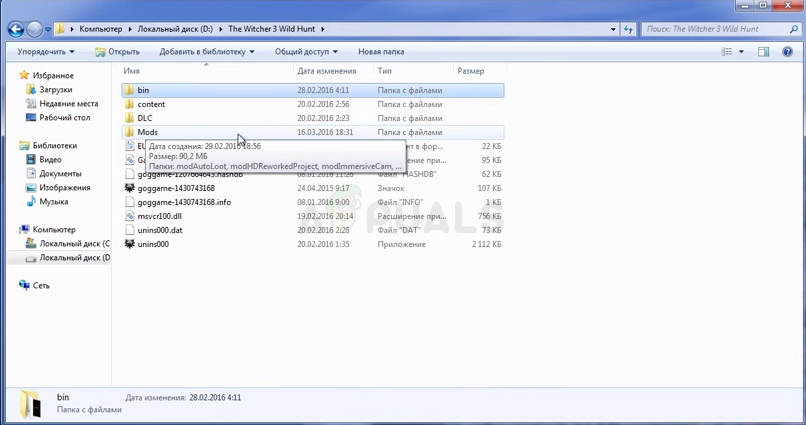Click the Mods folder icon

[x=130, y=132]
